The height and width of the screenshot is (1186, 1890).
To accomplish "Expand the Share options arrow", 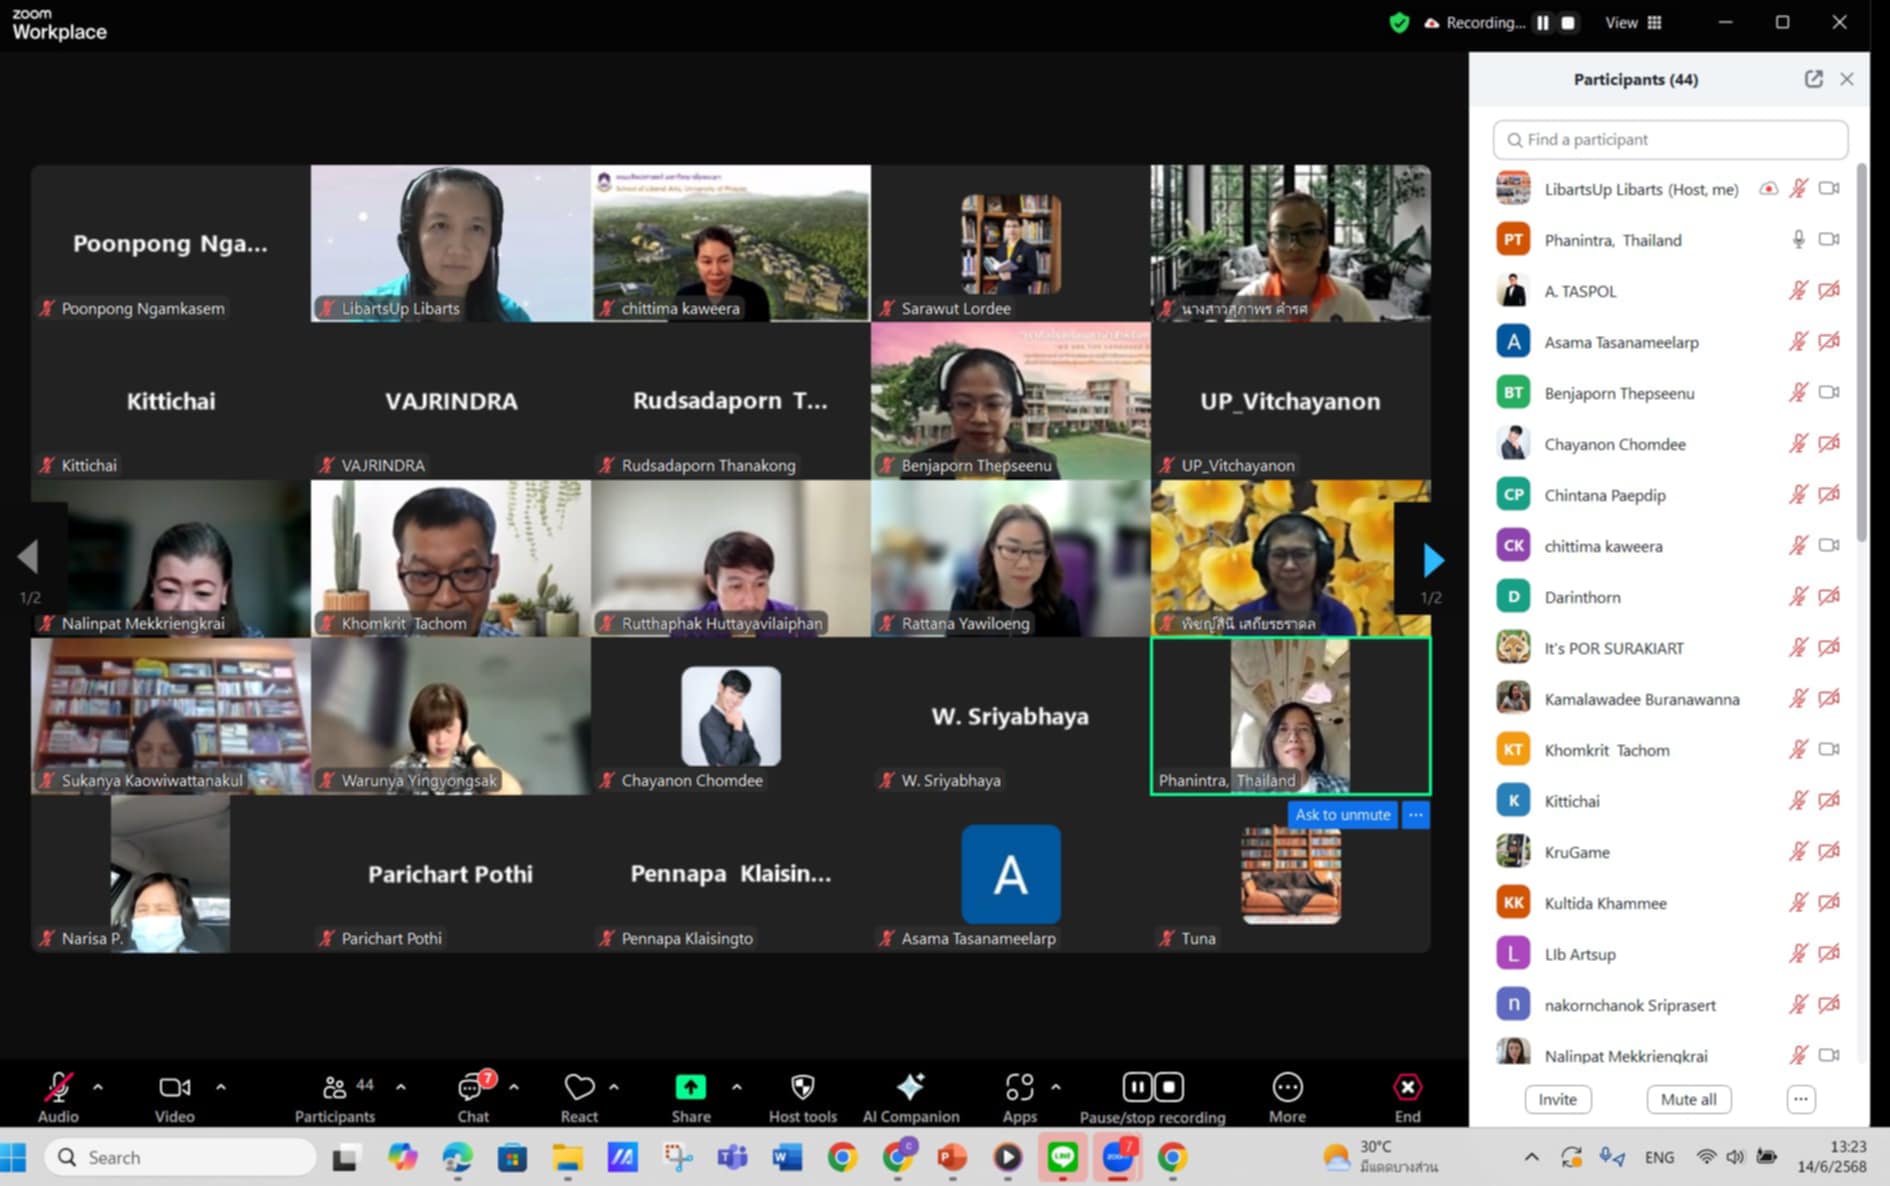I will (x=737, y=1087).
